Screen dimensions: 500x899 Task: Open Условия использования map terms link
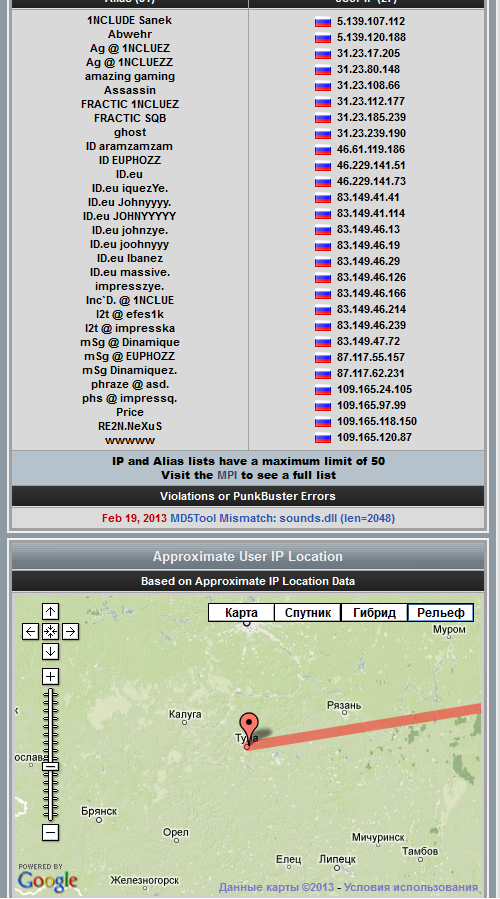coord(411,888)
